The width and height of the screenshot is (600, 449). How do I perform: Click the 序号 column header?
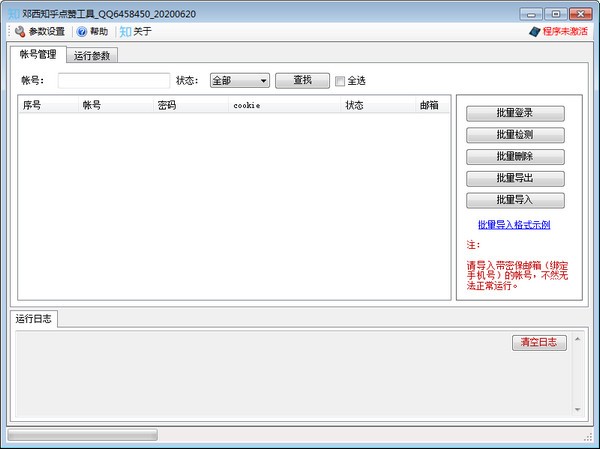tap(49, 105)
